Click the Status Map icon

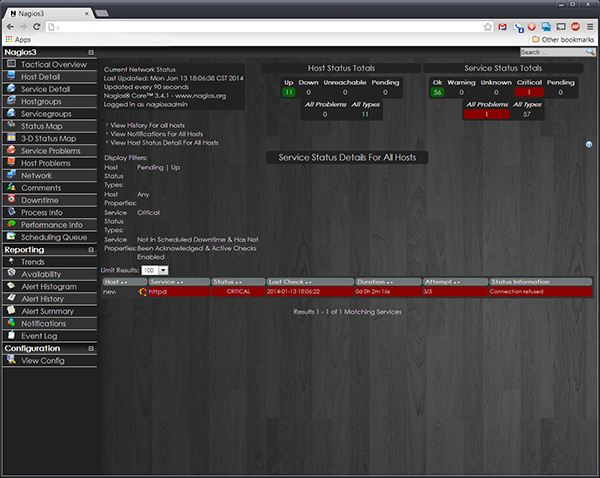(11, 126)
